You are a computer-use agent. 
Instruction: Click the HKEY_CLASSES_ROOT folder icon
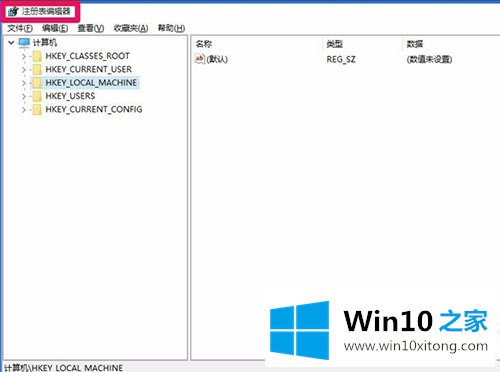click(37, 56)
